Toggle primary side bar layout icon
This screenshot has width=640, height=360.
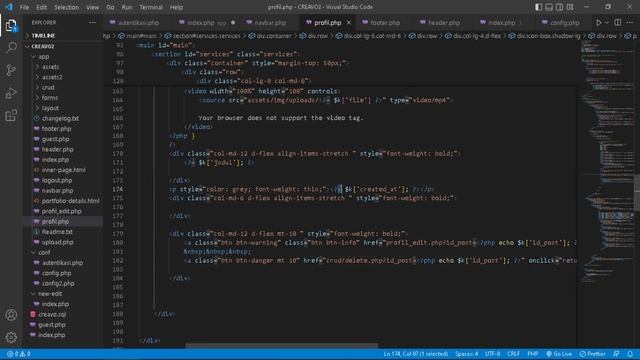point(539,7)
